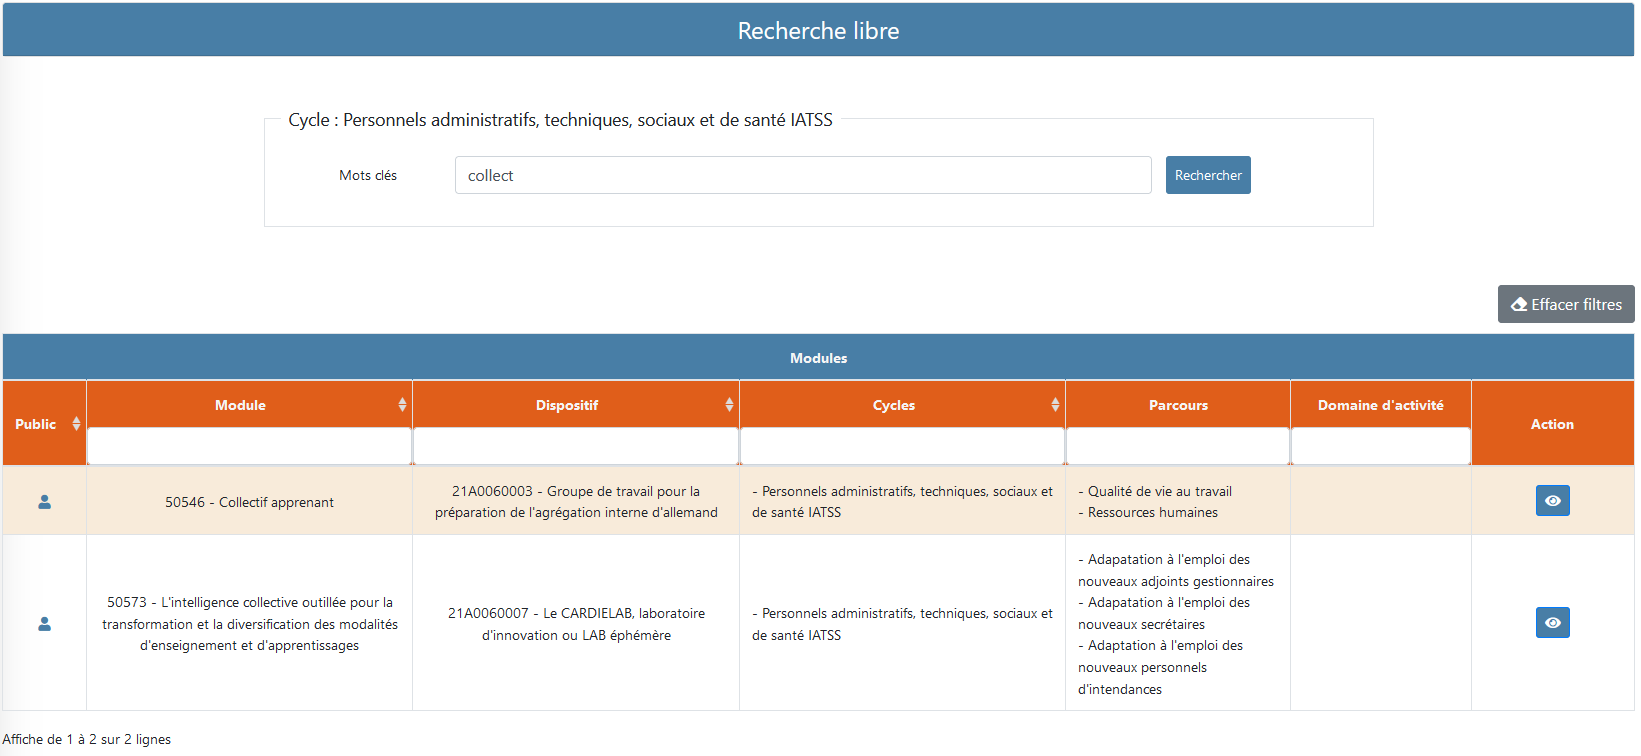Select the Module column header
Viewport: 1641px width, 756px height.
click(x=240, y=405)
